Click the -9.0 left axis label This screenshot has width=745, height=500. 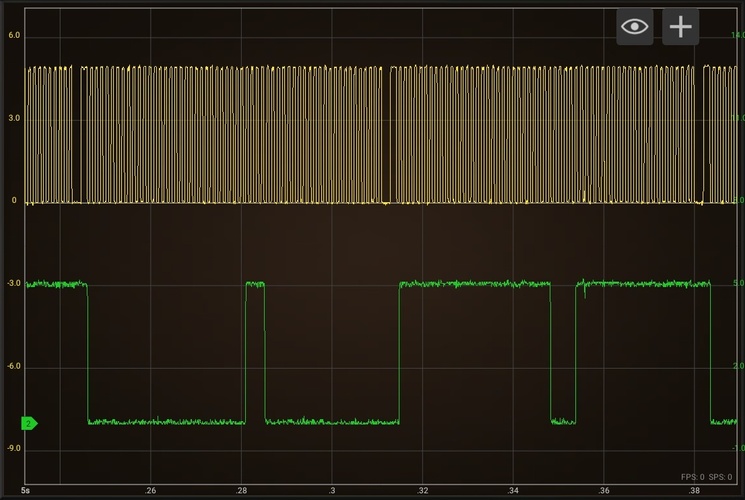point(14,449)
